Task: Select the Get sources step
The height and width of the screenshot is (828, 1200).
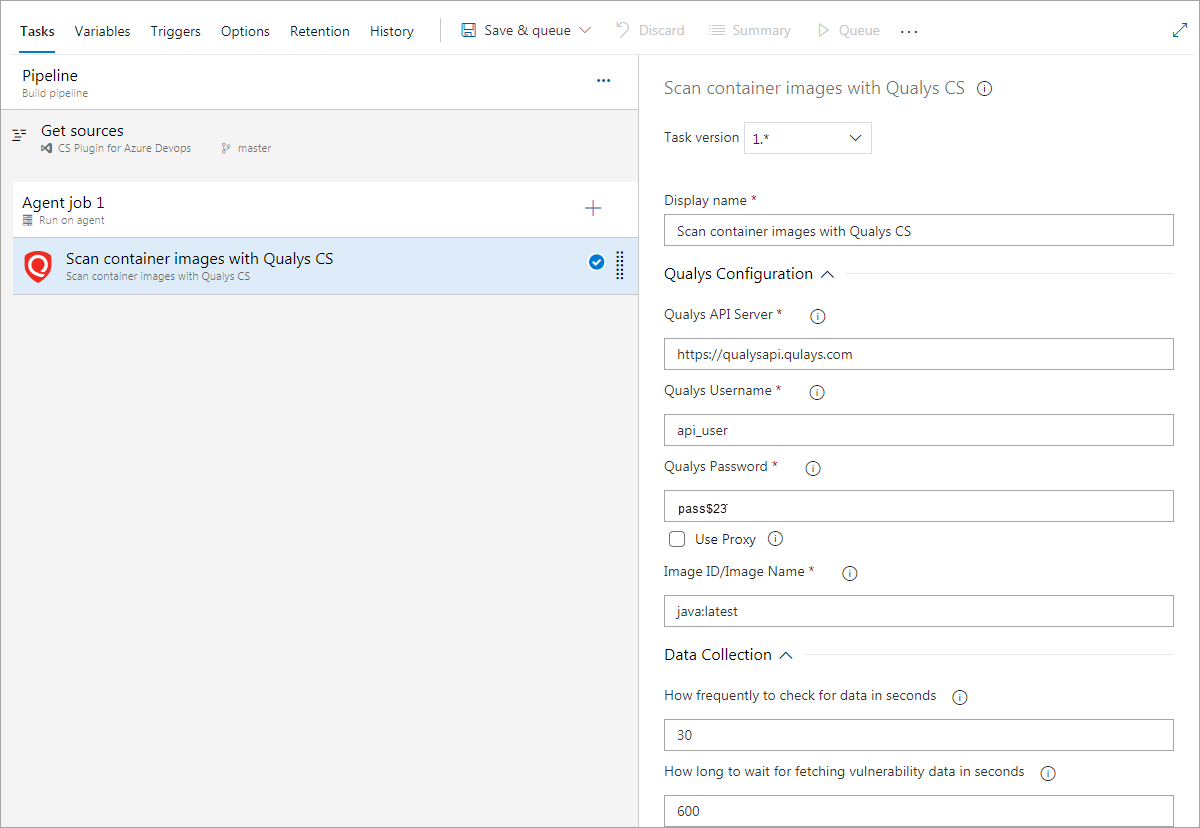Action: click(319, 138)
